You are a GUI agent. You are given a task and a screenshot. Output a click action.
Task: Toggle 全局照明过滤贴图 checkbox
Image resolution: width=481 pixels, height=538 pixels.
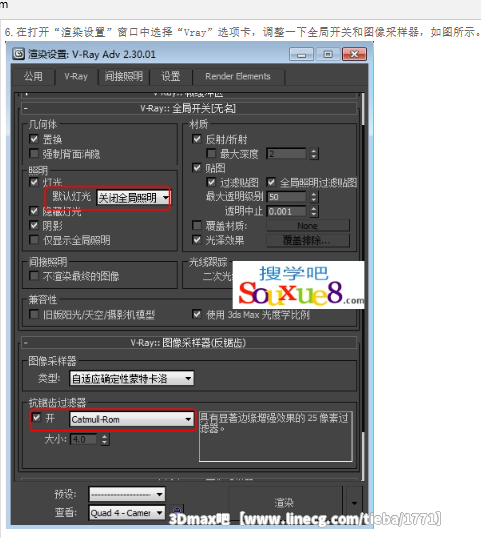271,182
